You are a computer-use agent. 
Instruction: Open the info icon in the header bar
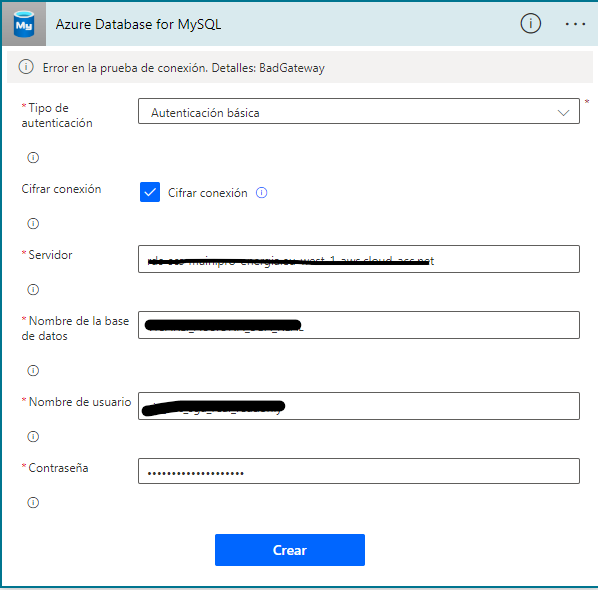point(530,24)
